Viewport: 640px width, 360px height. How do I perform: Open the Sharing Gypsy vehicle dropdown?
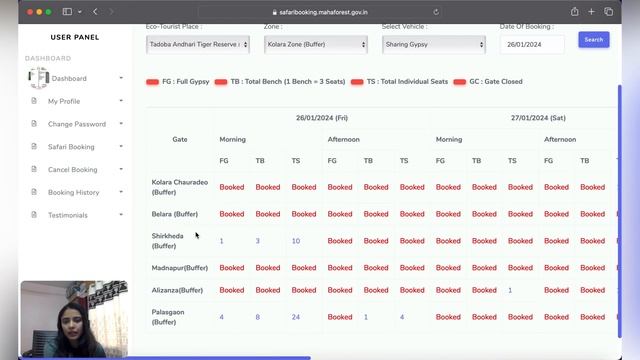pos(434,44)
